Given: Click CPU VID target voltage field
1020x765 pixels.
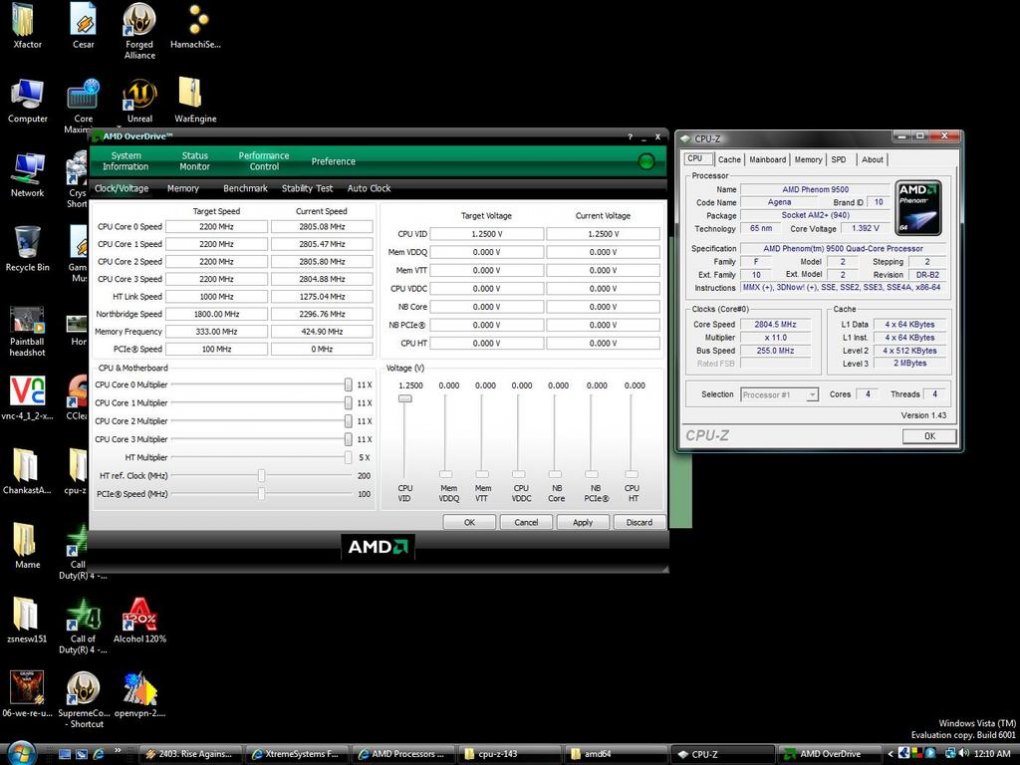Looking at the screenshot, I should 487,234.
